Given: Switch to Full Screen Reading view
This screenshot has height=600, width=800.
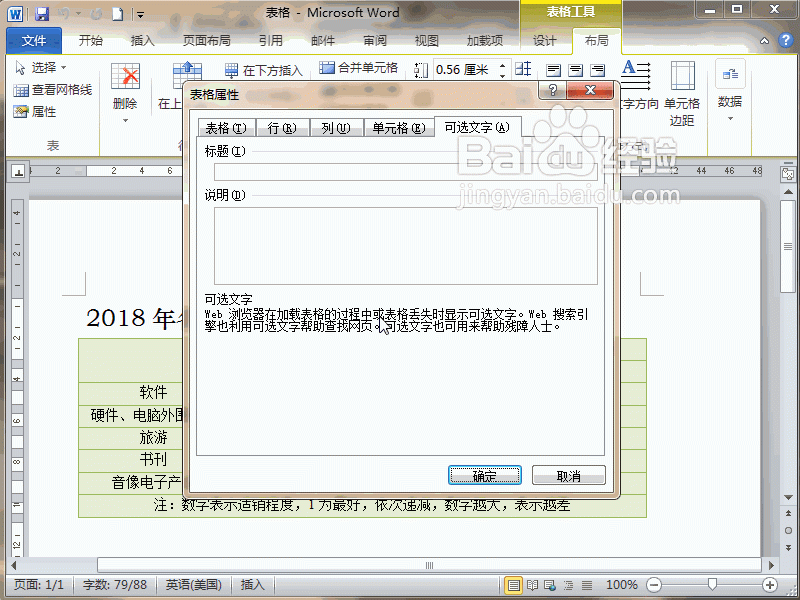Looking at the screenshot, I should click(x=532, y=585).
